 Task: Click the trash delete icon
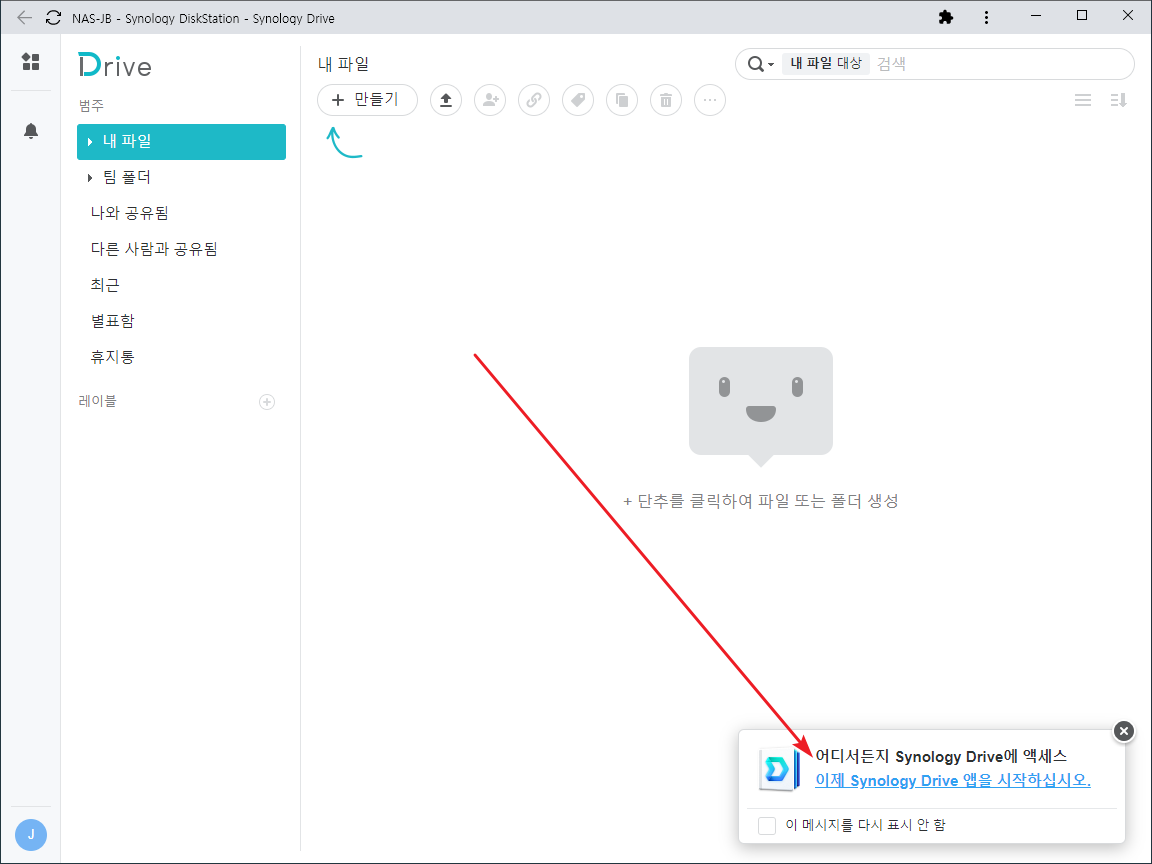tap(666, 100)
